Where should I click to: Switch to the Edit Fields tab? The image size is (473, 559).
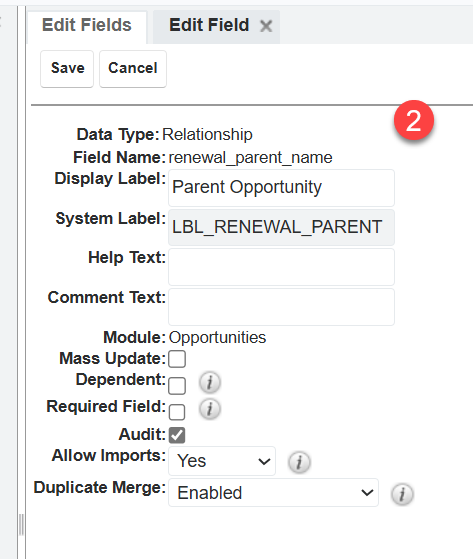pyautogui.click(x=87, y=26)
